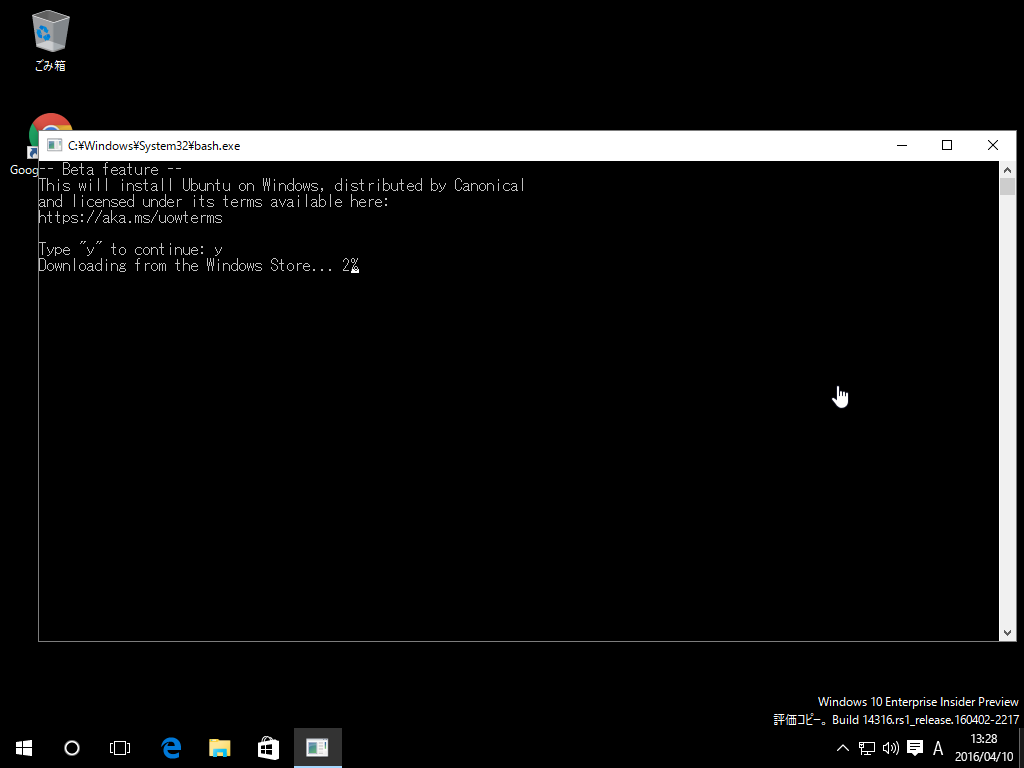Click the console vertical scrollbar thumb
This screenshot has height=768, width=1024.
(x=1007, y=187)
